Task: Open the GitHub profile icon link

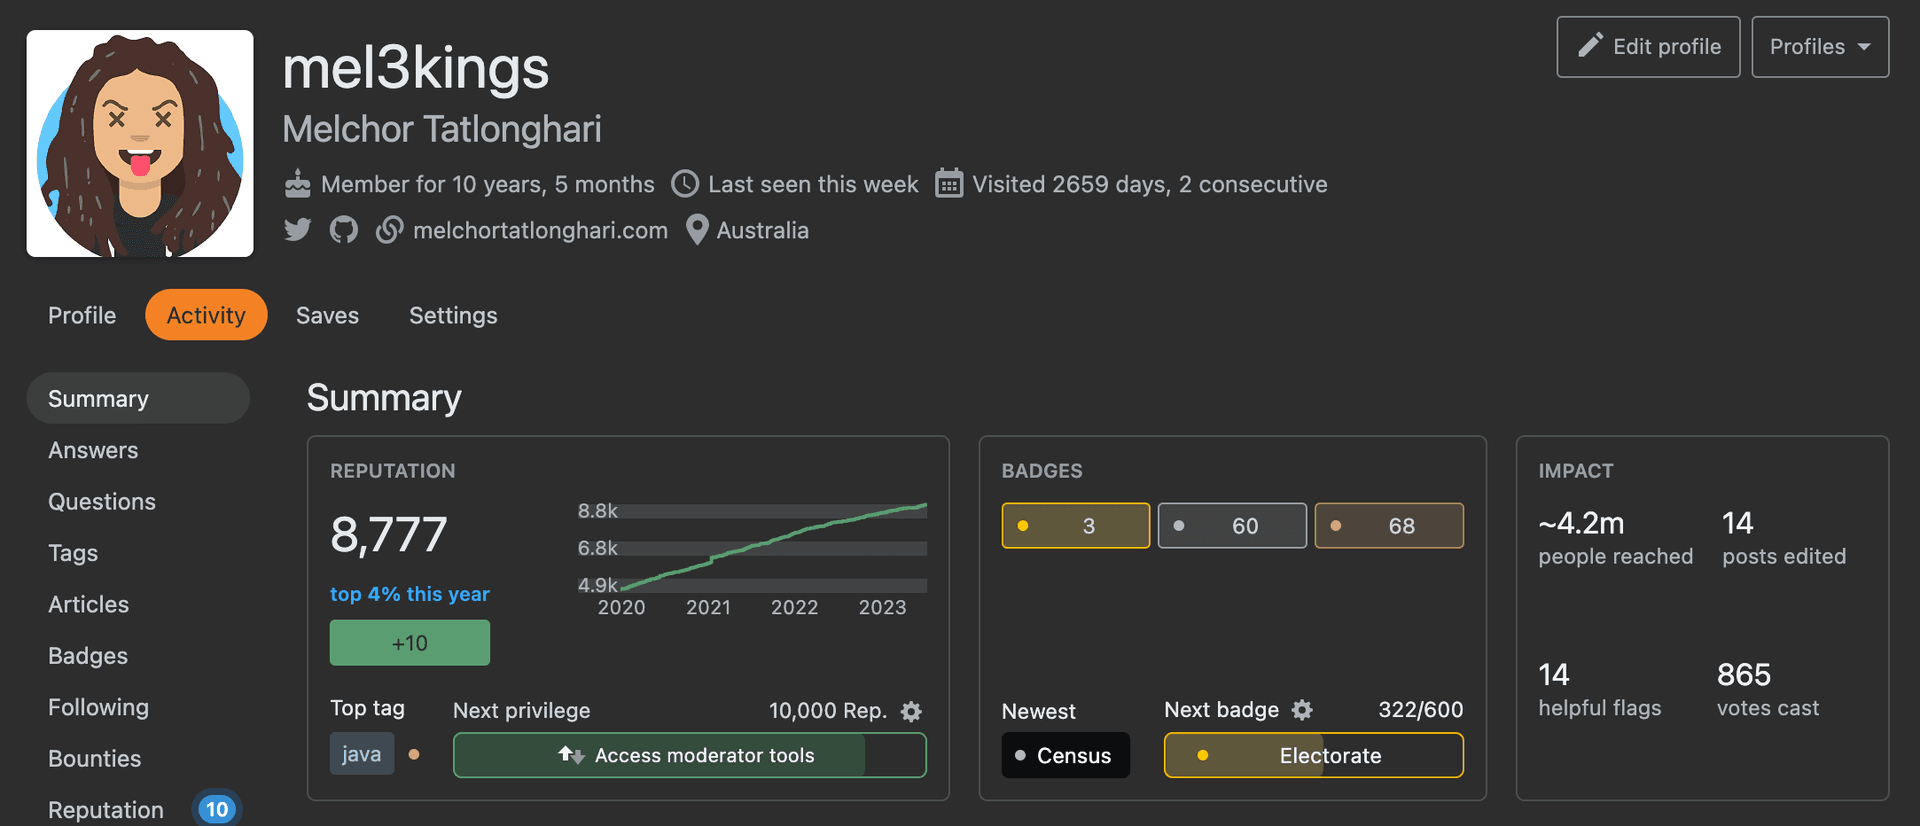Action: [343, 230]
